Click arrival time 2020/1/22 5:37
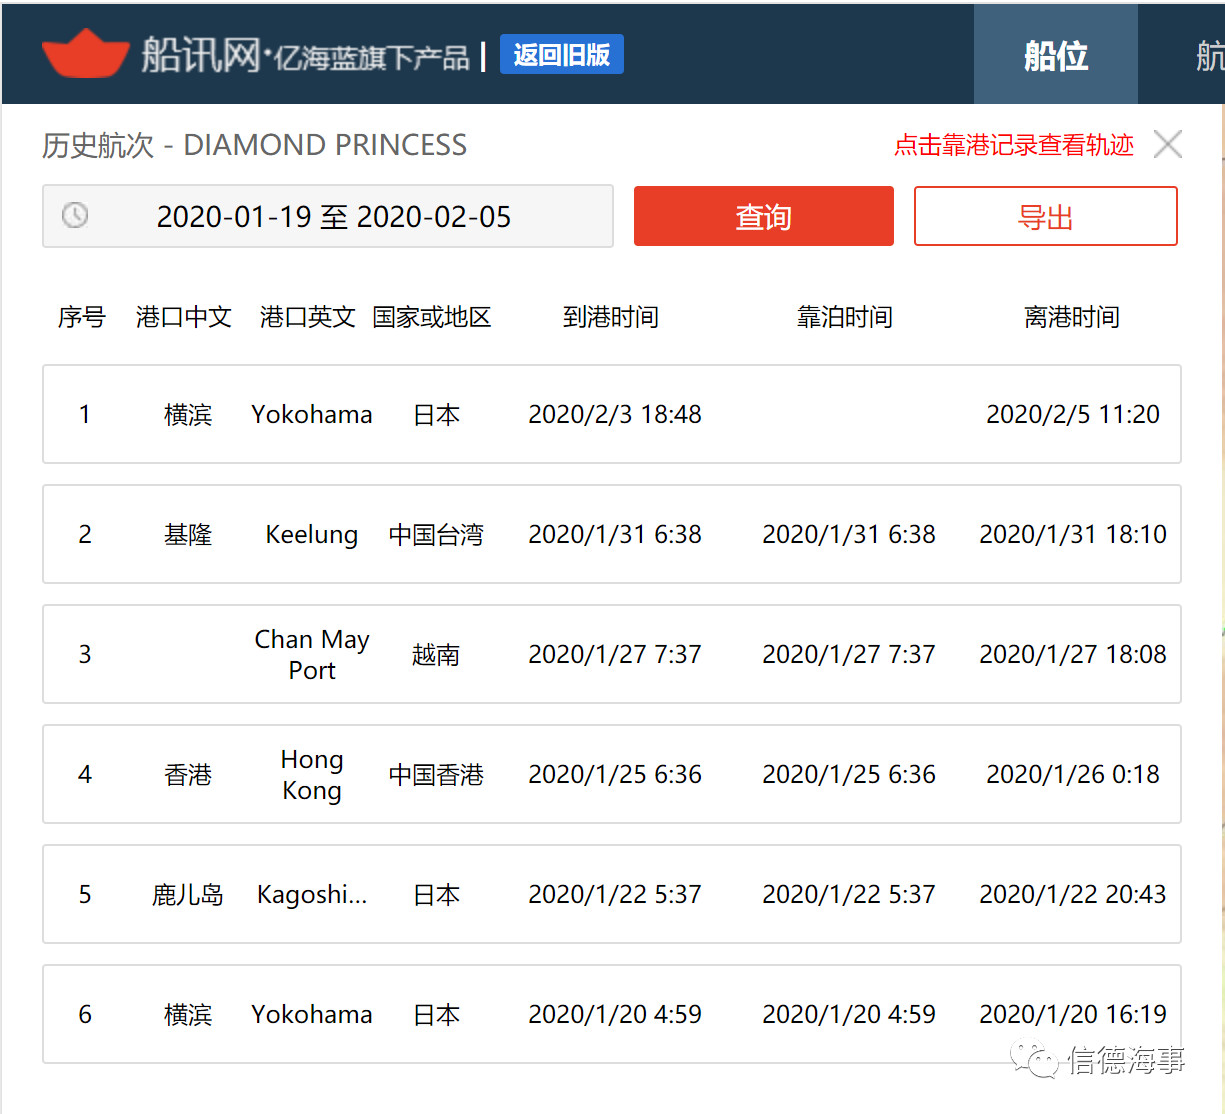 pos(615,894)
